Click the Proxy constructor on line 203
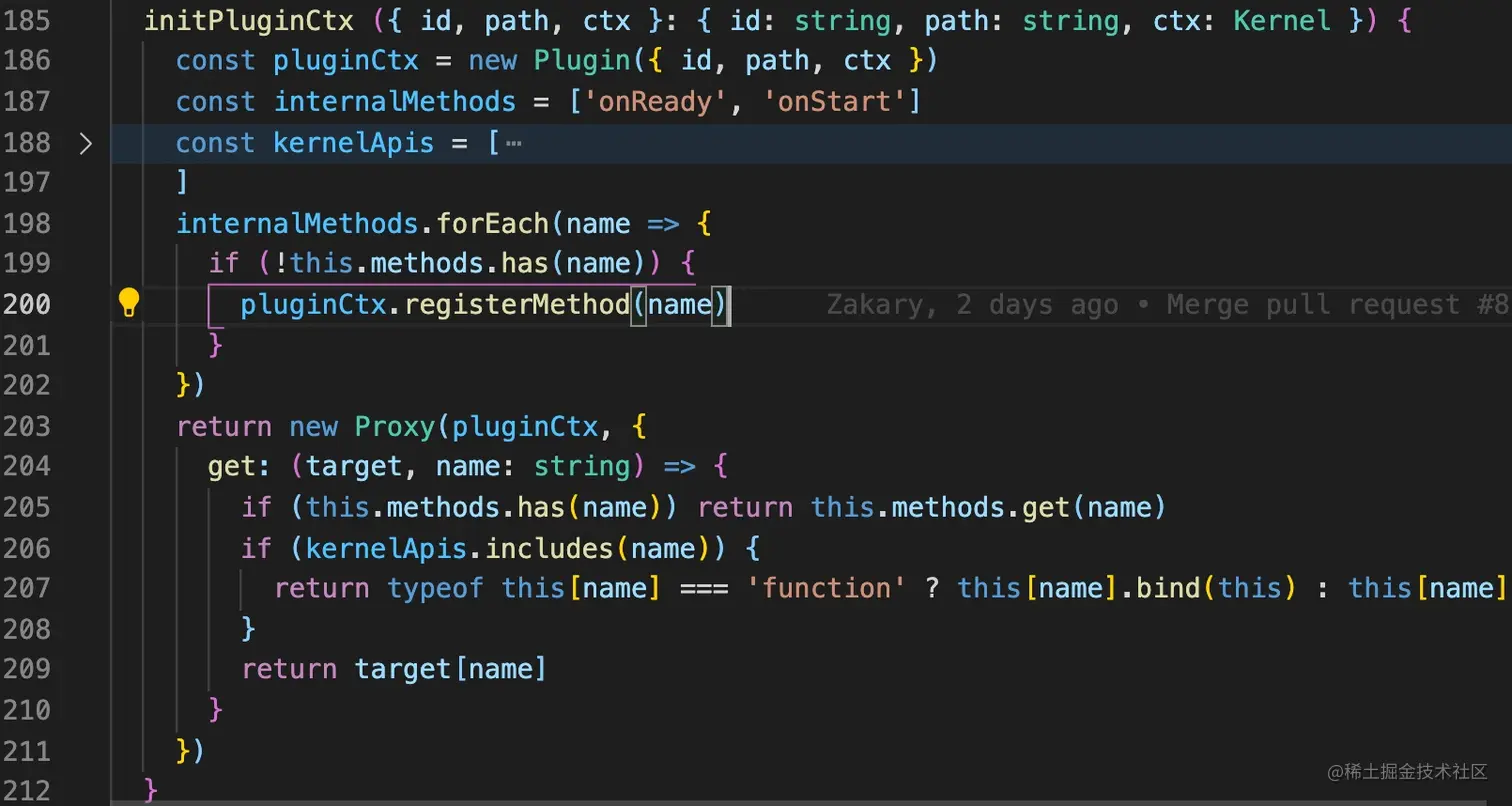 (x=395, y=426)
